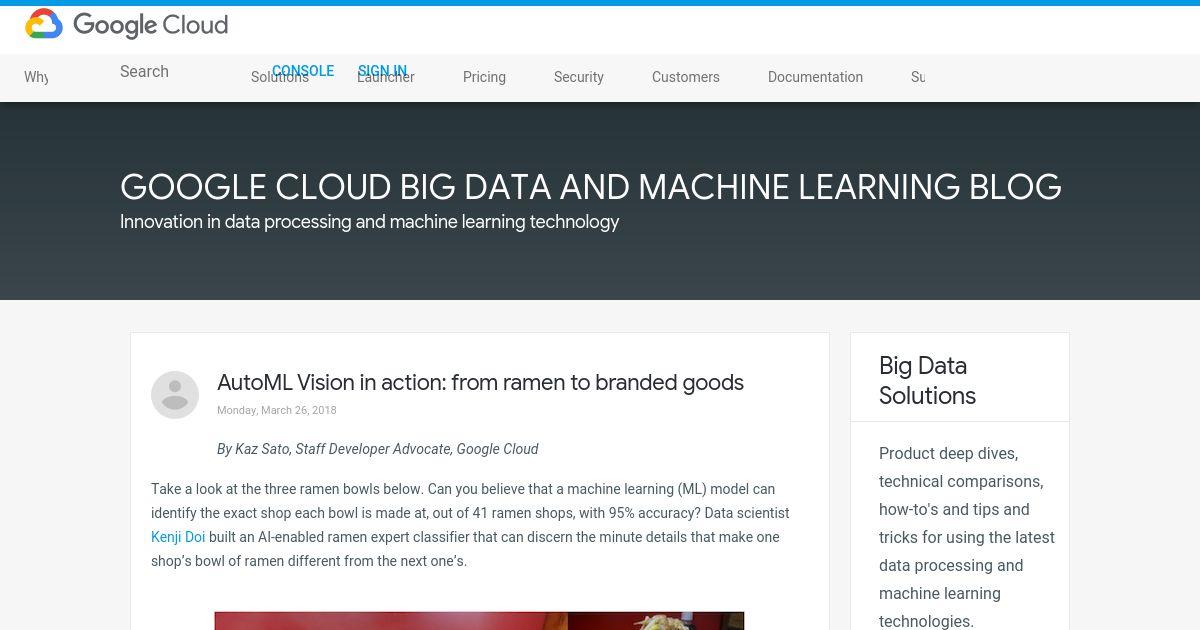Click the paragraph starting 'Take a look'

tap(470, 525)
